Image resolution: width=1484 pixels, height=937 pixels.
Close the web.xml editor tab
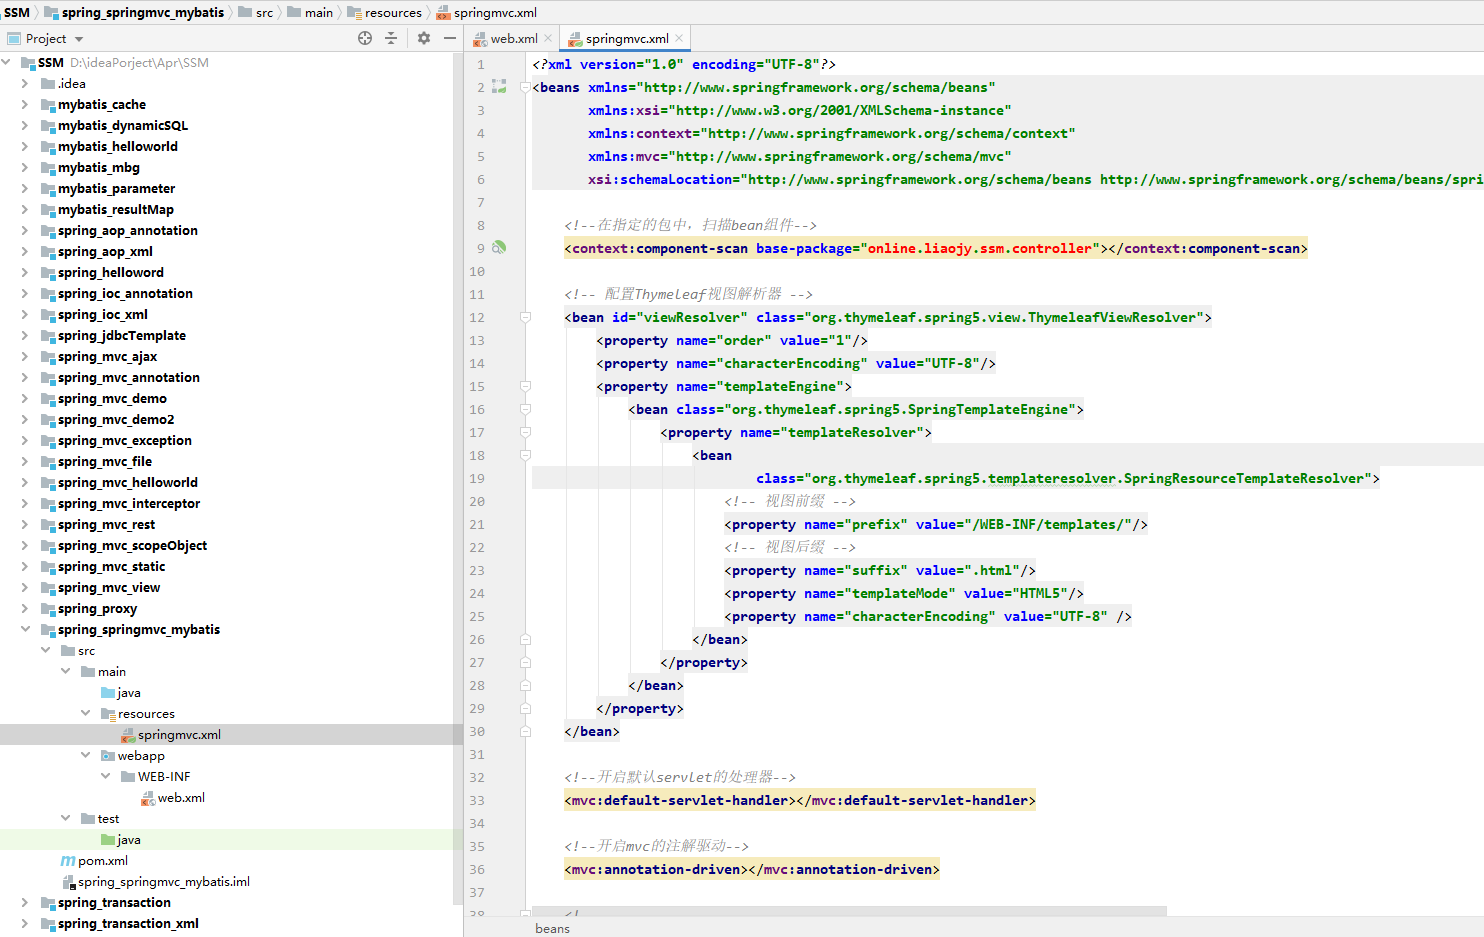[x=548, y=39]
